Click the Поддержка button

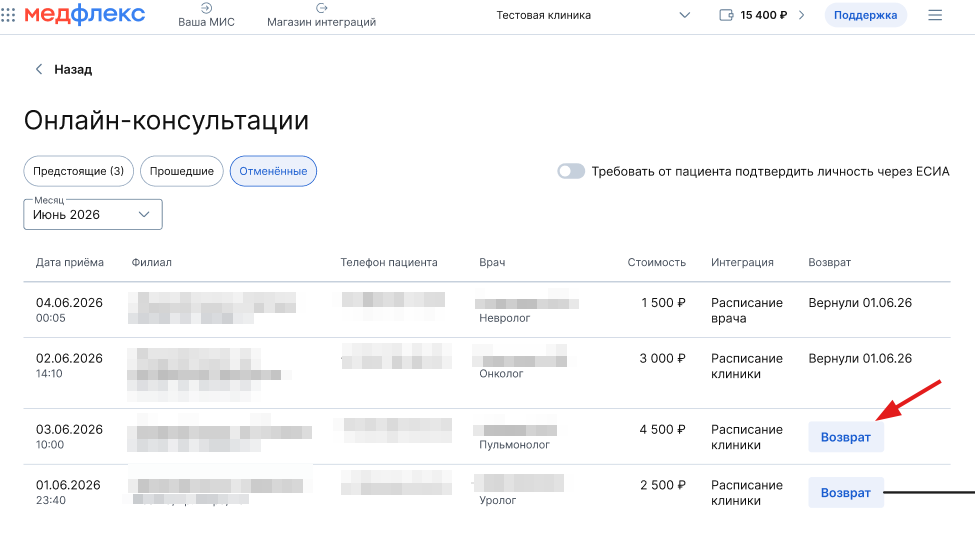865,15
